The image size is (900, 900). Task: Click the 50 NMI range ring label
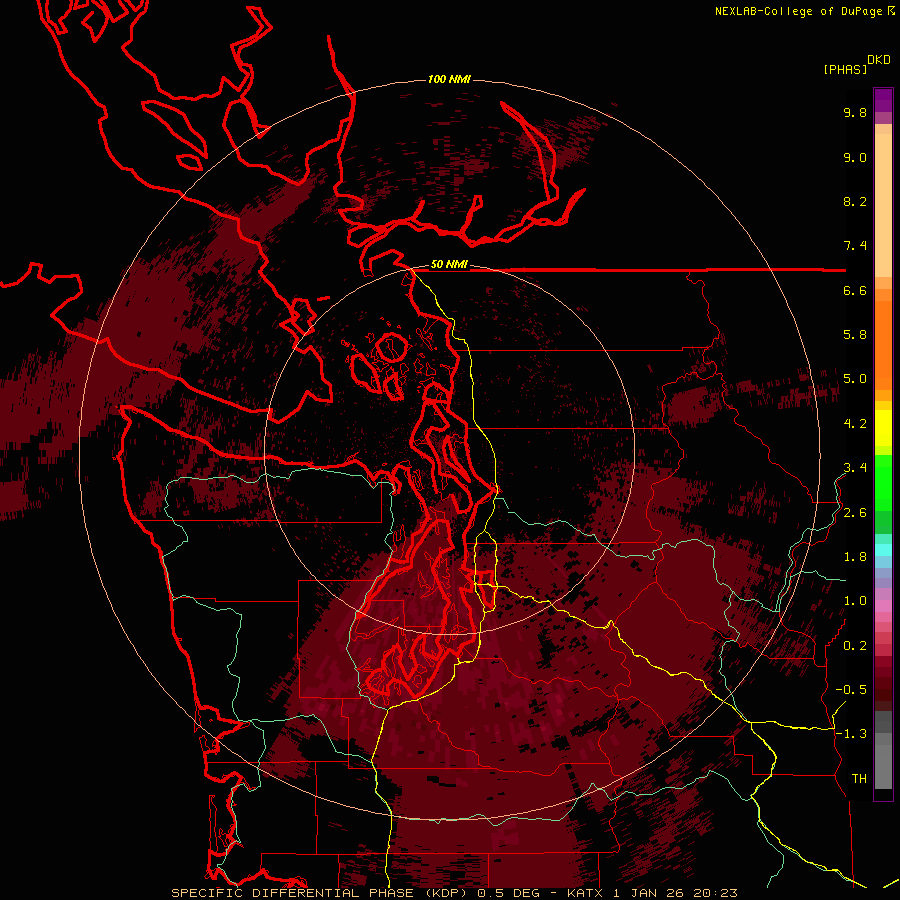449,265
